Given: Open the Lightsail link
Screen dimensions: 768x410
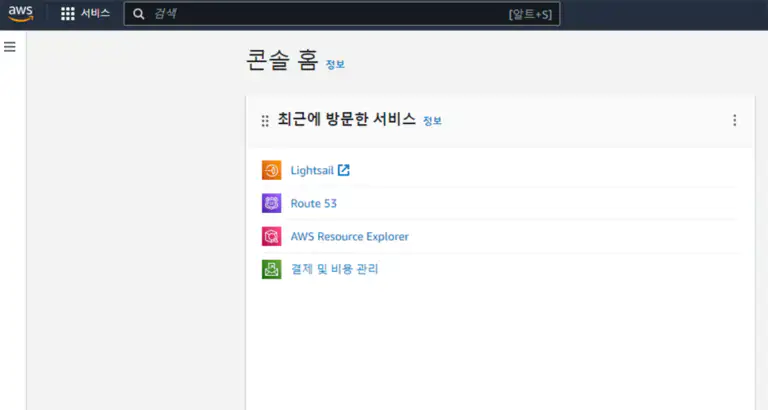Looking at the screenshot, I should 312,170.
